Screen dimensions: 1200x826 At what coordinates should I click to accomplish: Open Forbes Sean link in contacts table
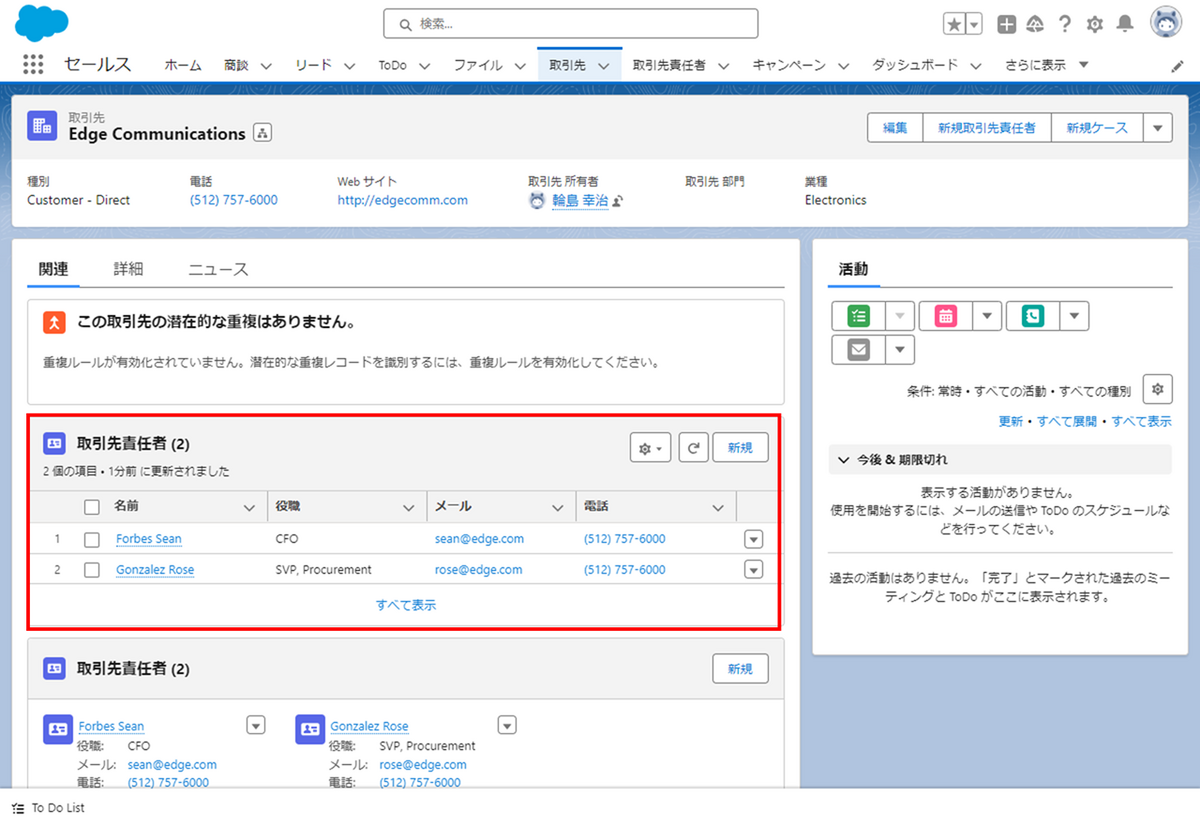(149, 539)
